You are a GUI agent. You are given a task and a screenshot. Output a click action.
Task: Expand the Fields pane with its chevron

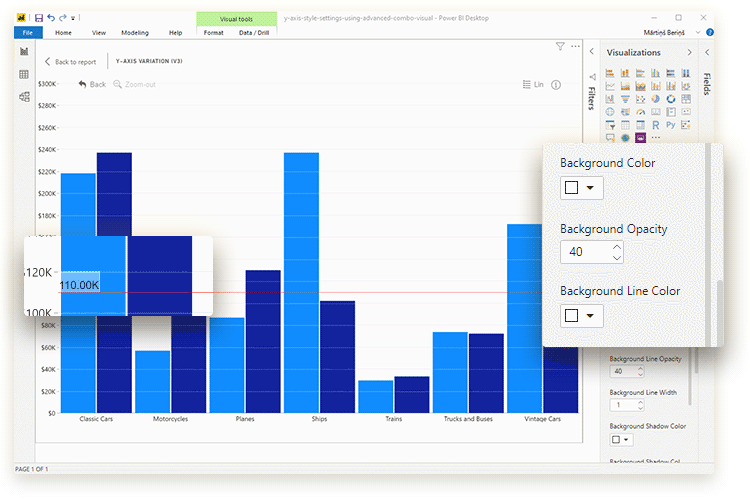pos(707,52)
